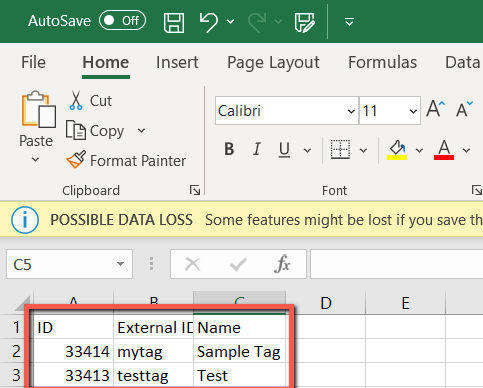The width and height of the screenshot is (483, 388).
Task: Open the Clipboard dialog launcher
Action: tap(195, 190)
